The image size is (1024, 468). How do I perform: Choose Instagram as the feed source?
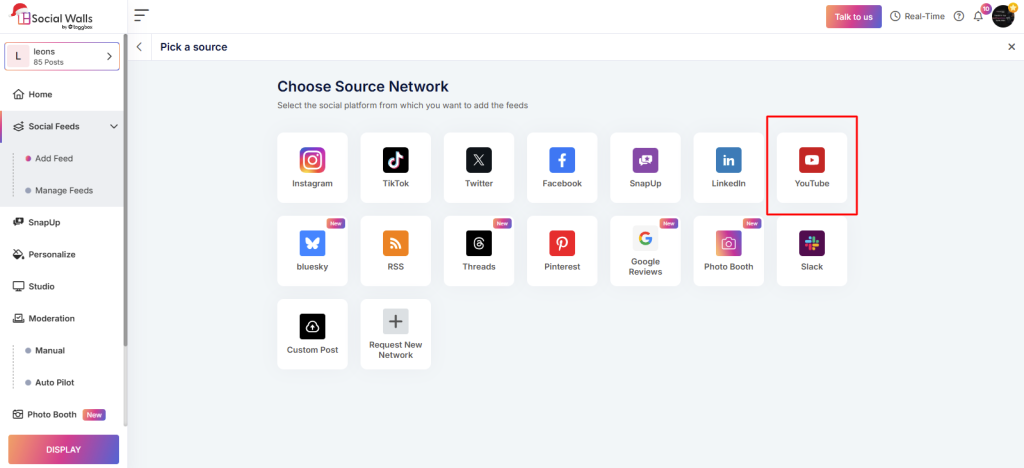312,167
